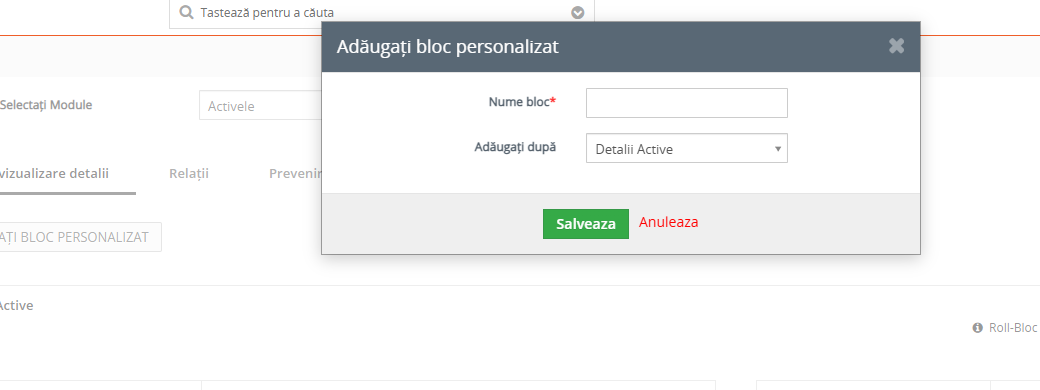Cancel with the Anuleaza link
1040x390 pixels.
[x=669, y=222]
